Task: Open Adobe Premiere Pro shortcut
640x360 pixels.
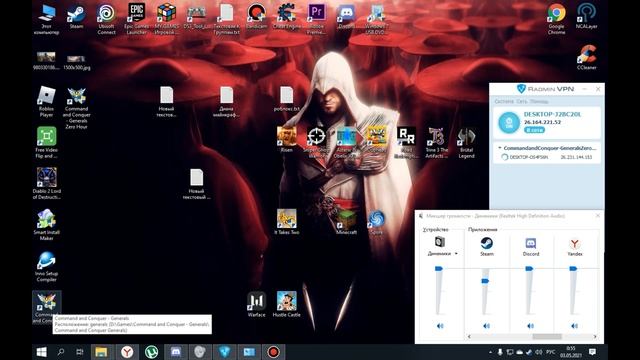Action: 316,19
